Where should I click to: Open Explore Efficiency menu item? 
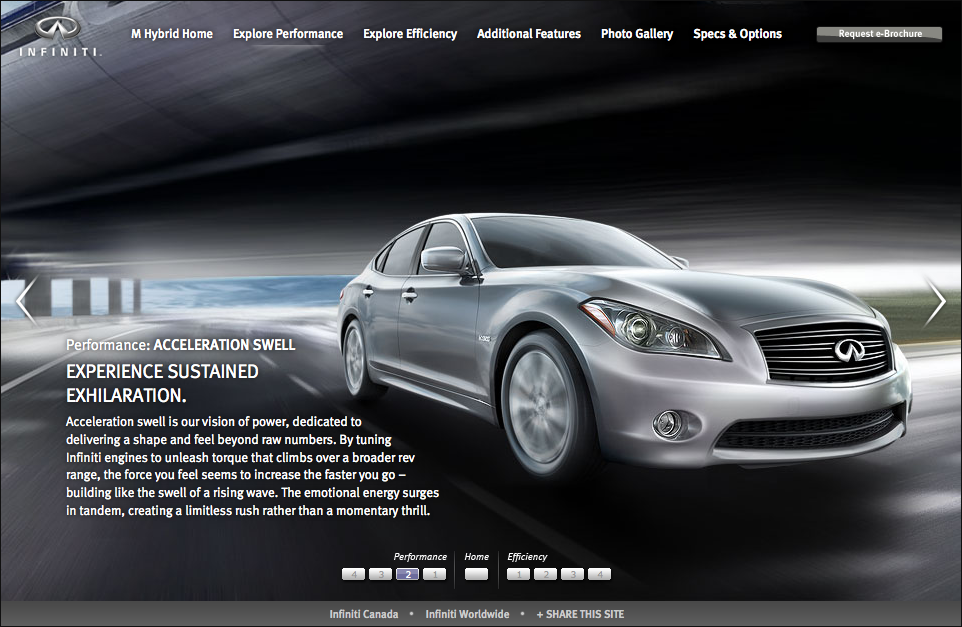(x=410, y=34)
